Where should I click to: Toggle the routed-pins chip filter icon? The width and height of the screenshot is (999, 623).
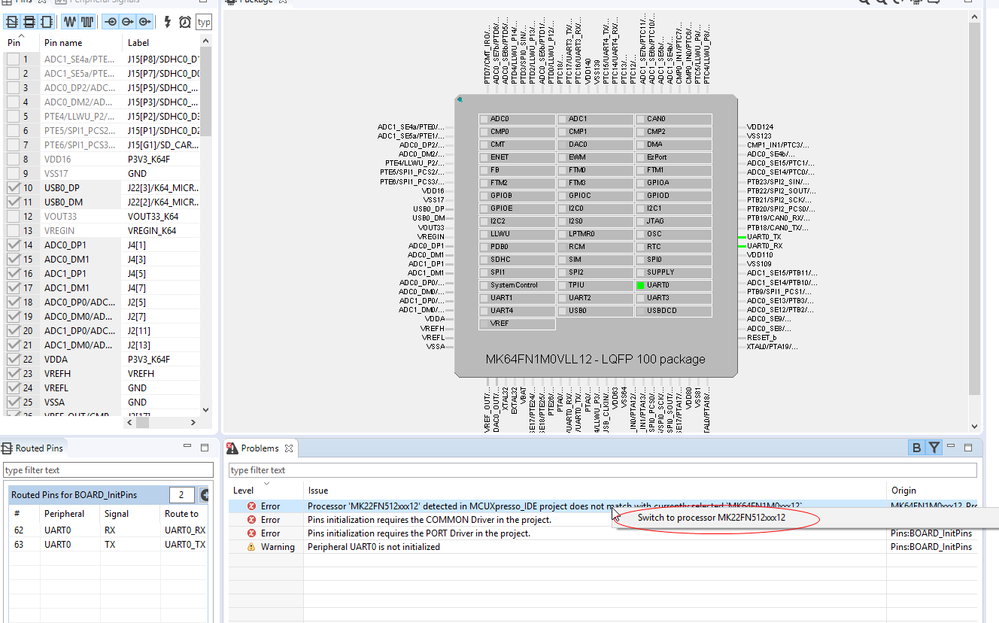click(x=11, y=22)
